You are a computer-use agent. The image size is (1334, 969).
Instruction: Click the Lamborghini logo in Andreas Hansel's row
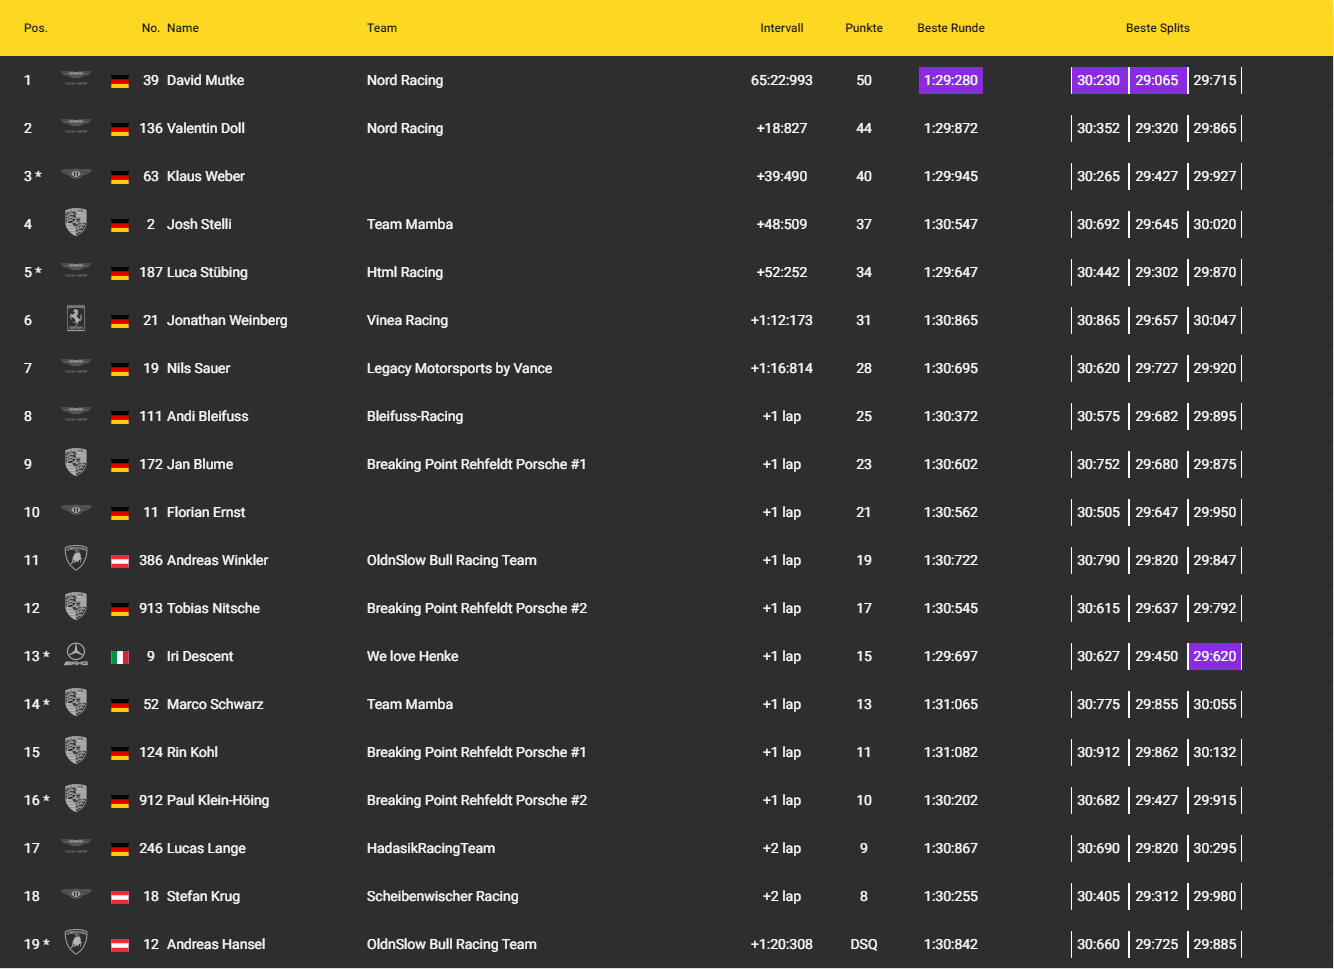(76, 943)
